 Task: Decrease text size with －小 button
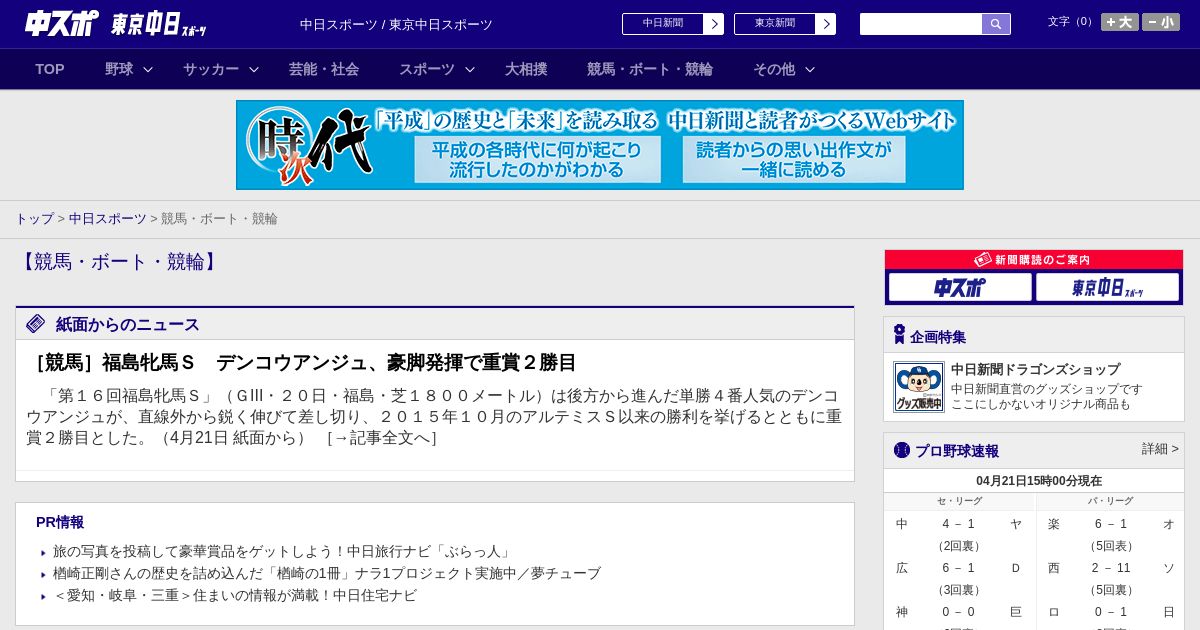(1161, 22)
